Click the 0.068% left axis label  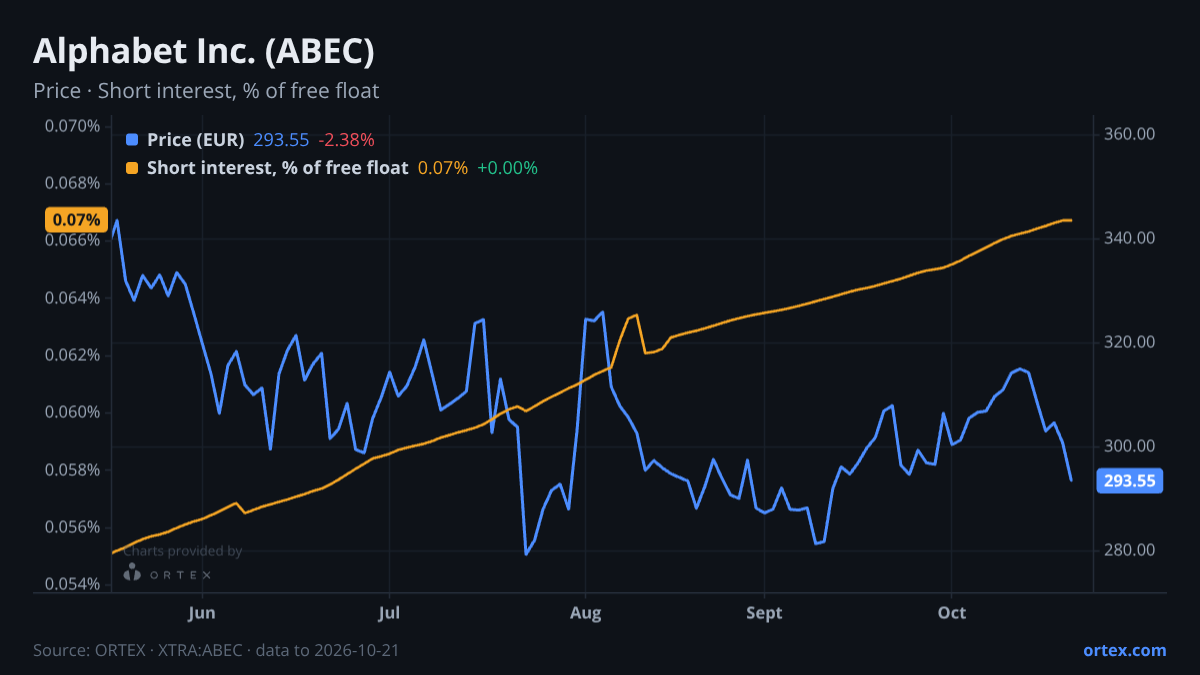tap(72, 183)
